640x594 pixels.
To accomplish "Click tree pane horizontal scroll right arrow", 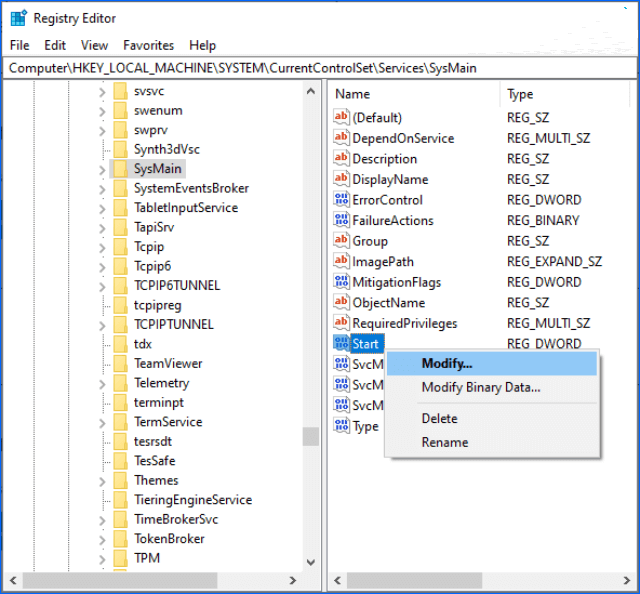I will tap(292, 580).
